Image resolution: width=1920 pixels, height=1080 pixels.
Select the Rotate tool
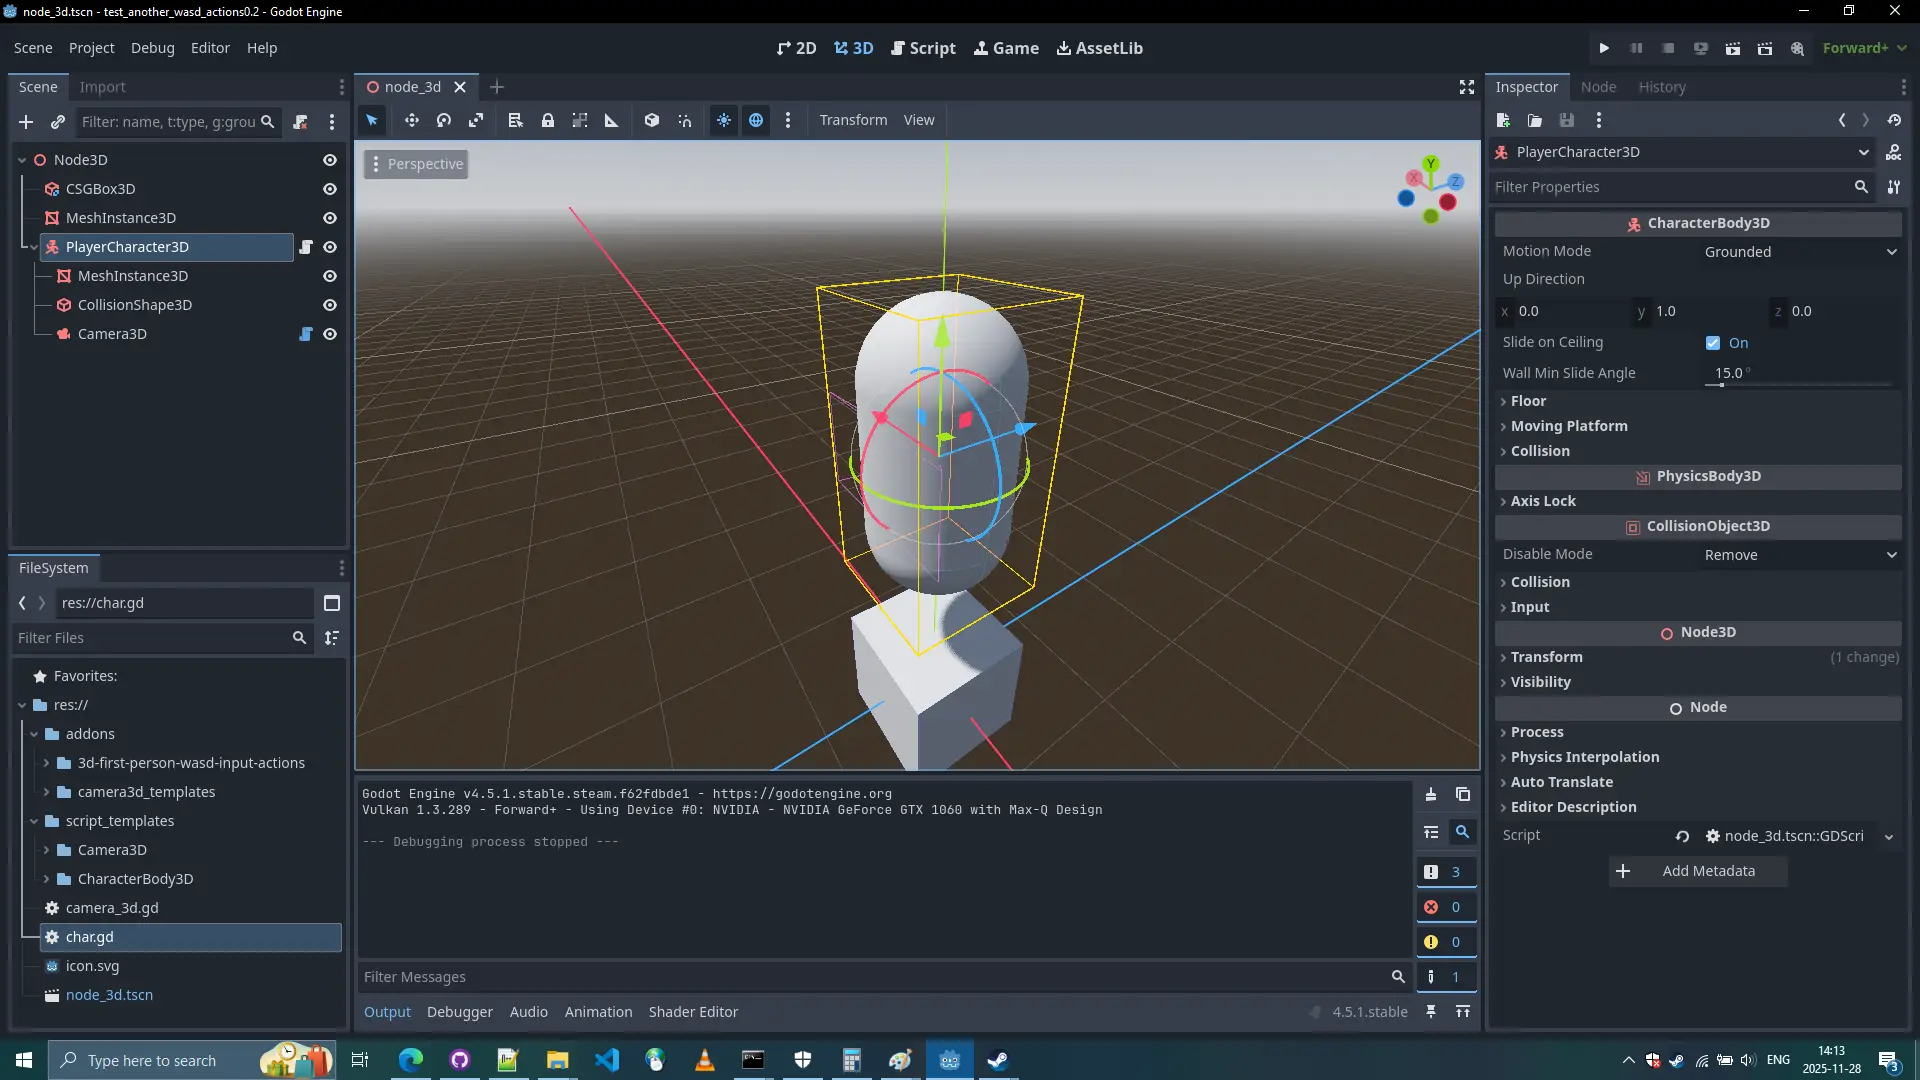tap(443, 120)
